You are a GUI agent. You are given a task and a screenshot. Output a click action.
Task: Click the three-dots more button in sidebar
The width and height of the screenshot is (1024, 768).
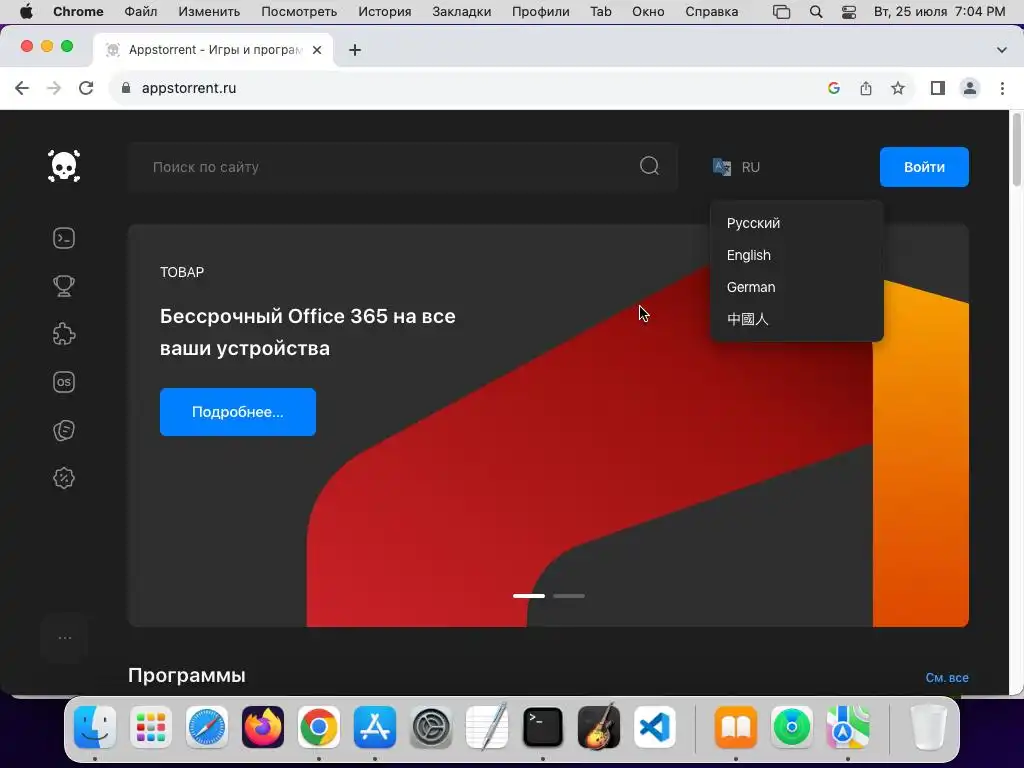[65, 638]
